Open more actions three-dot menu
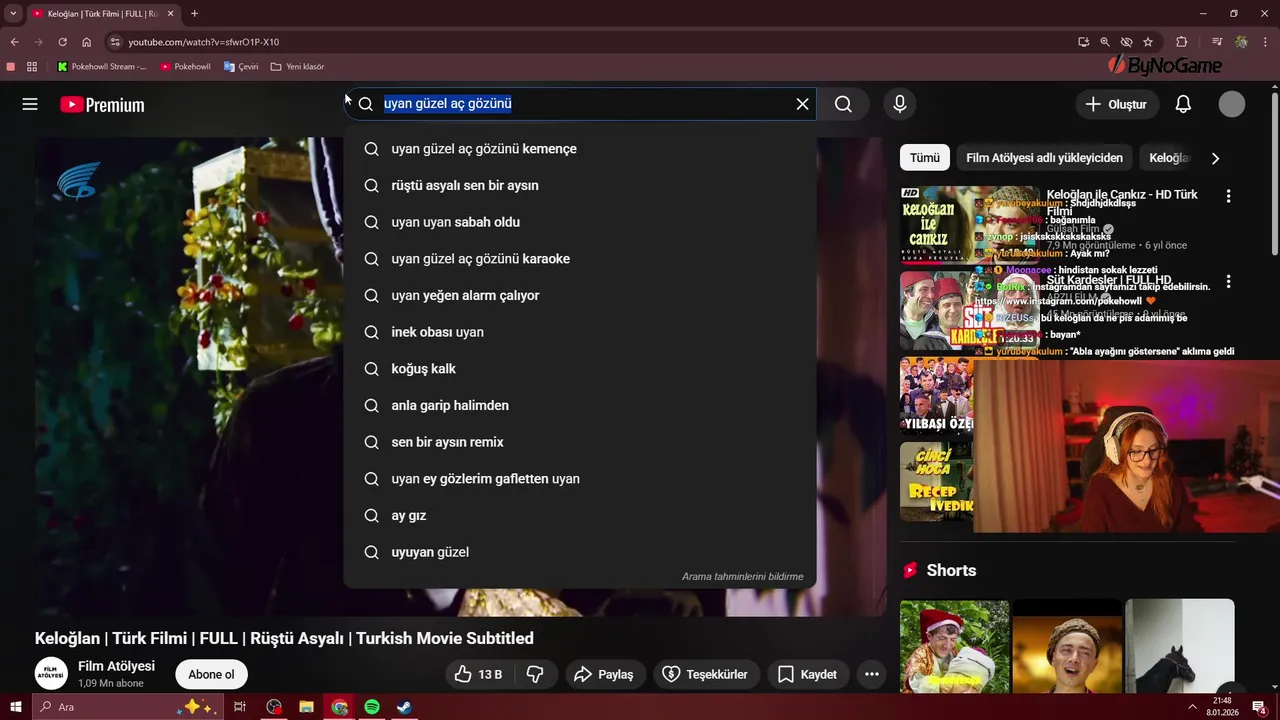This screenshot has height=720, width=1280. pos(872,675)
